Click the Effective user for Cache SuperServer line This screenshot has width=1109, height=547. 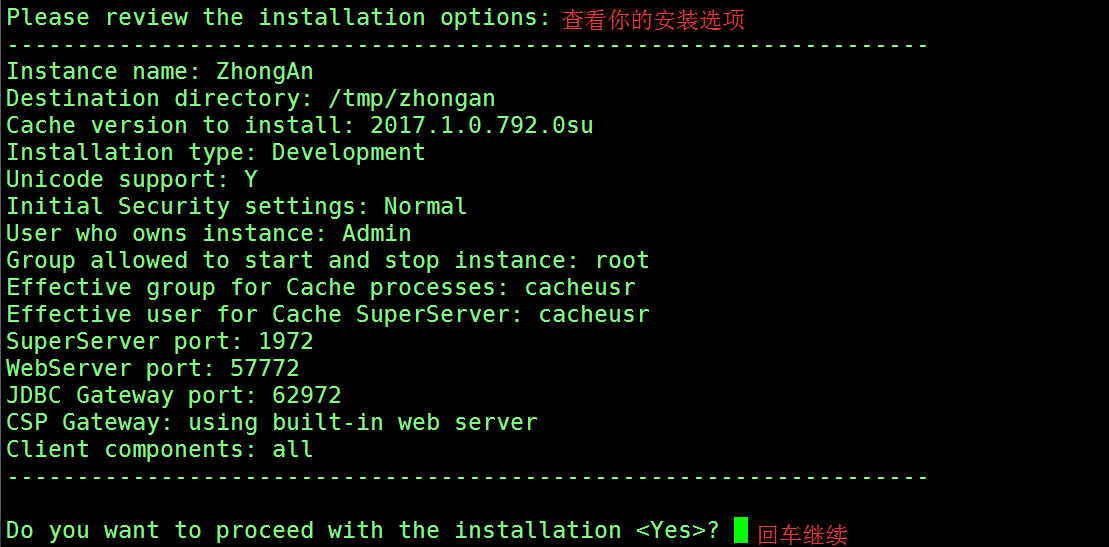tap(328, 314)
